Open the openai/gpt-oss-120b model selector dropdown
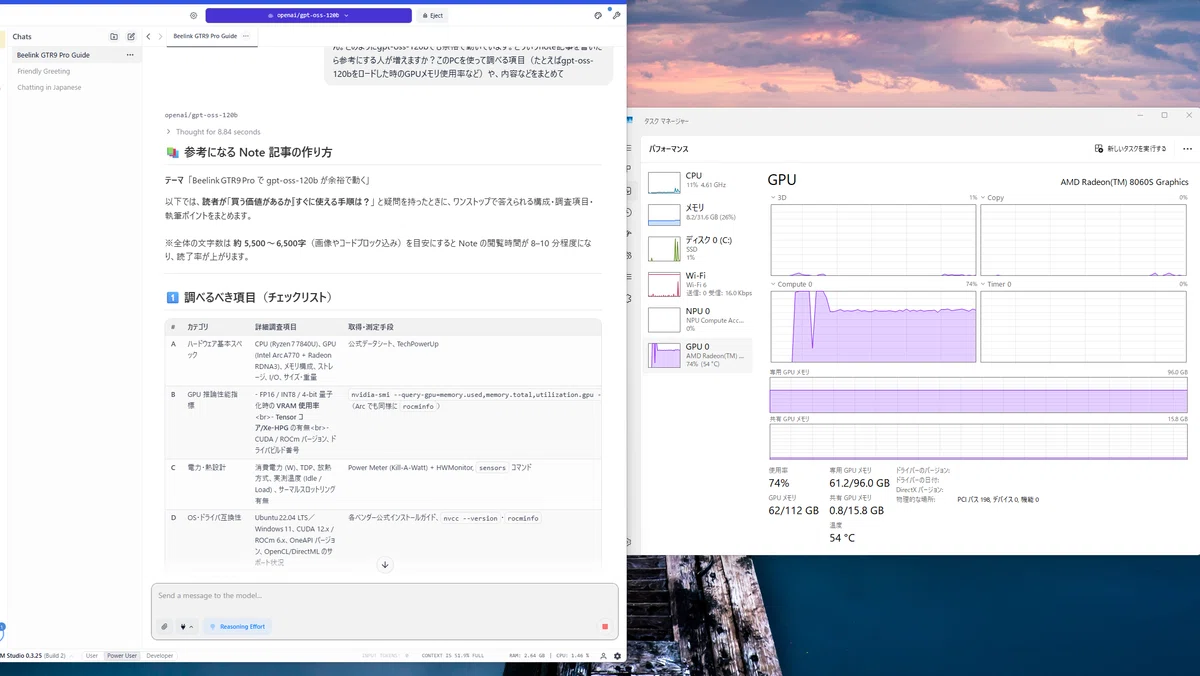 (308, 16)
